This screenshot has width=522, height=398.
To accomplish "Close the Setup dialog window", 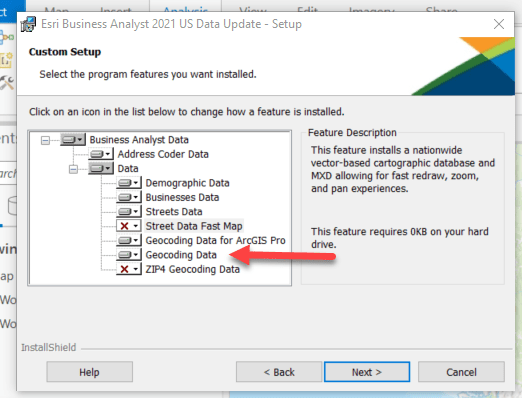I will 499,24.
